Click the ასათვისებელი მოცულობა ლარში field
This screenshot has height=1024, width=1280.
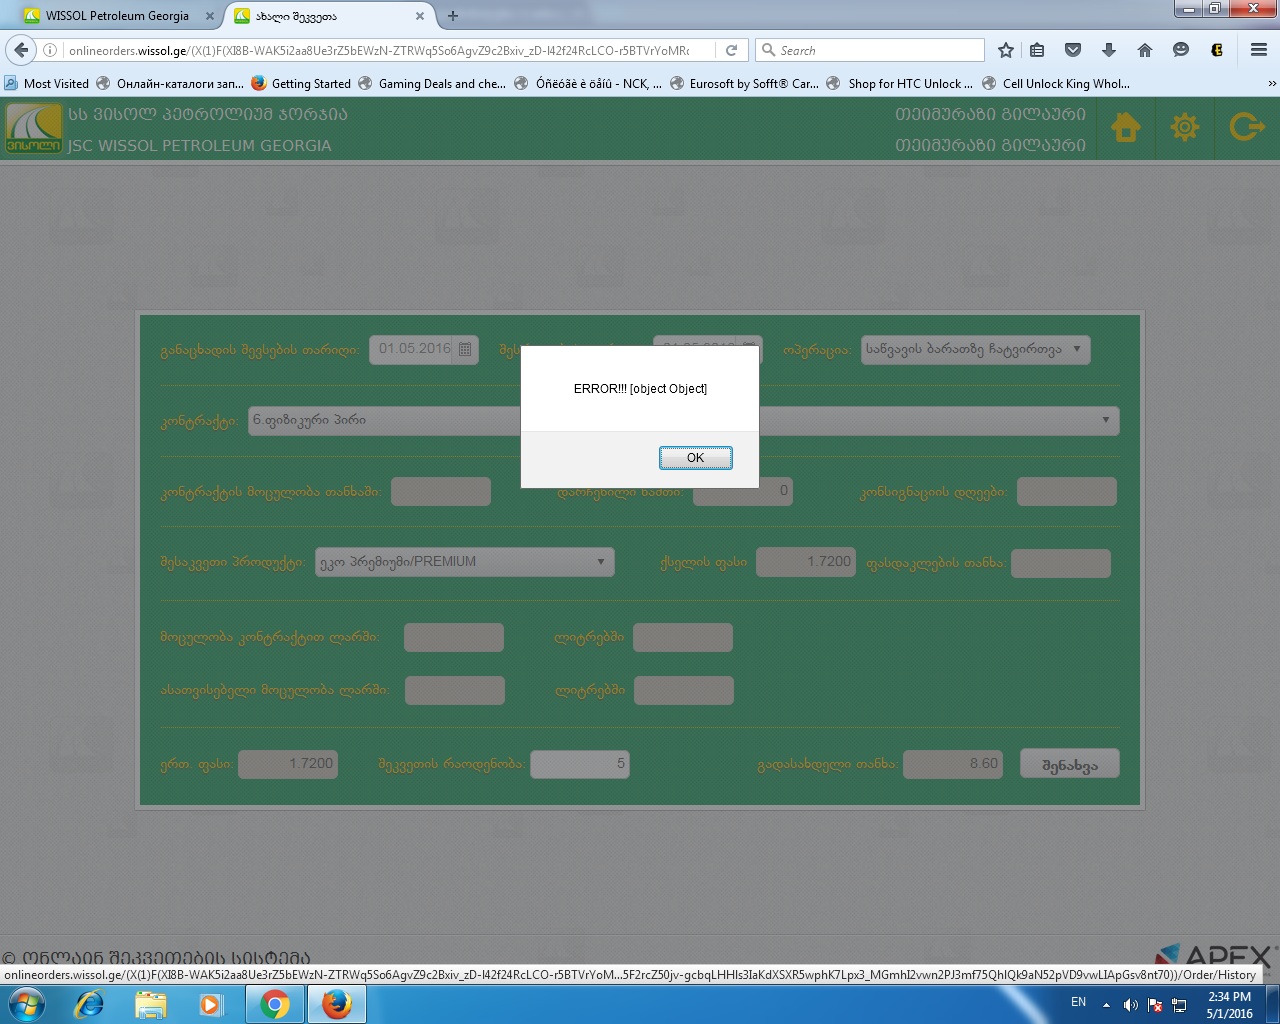(455, 690)
